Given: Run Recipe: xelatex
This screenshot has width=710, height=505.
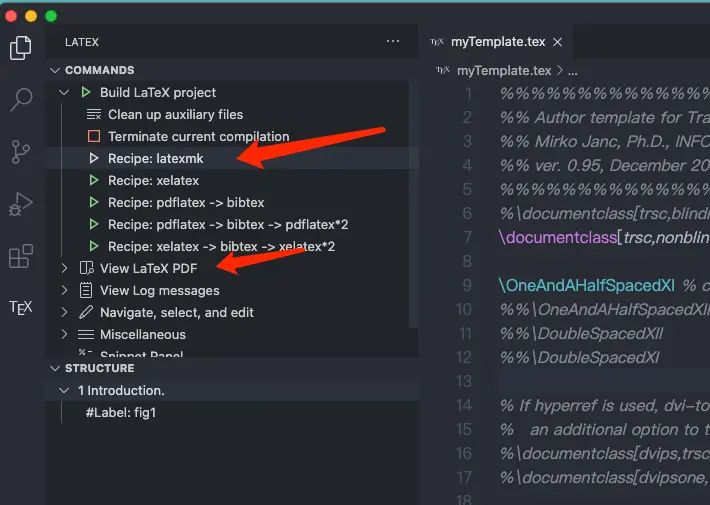Looking at the screenshot, I should coord(154,180).
